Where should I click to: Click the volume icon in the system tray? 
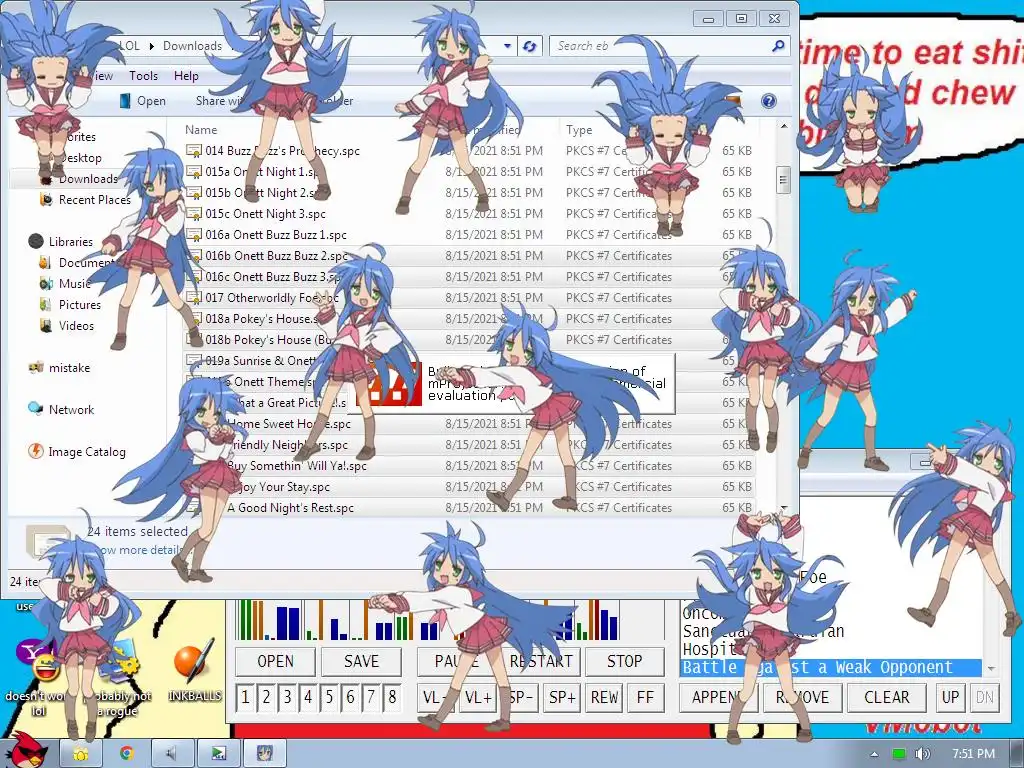(922, 754)
